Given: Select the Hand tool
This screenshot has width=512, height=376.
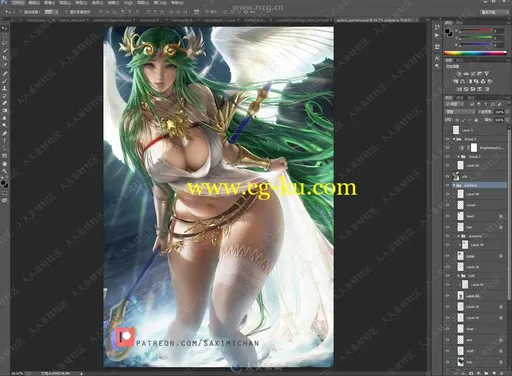Looking at the screenshot, I should coord(5,164).
